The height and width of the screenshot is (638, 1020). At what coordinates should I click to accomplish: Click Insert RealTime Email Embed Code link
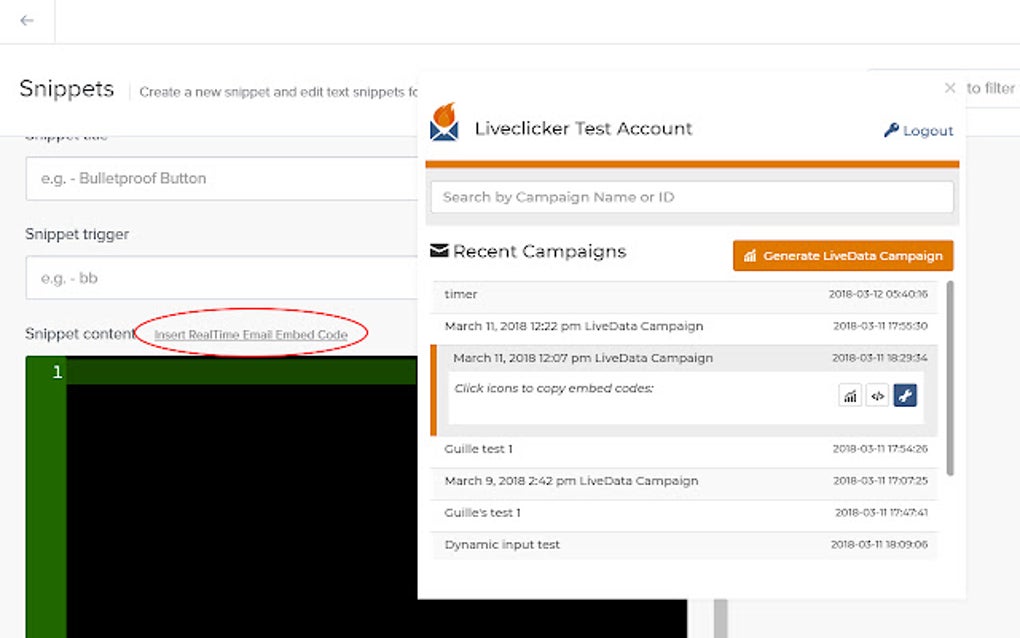[253, 333]
